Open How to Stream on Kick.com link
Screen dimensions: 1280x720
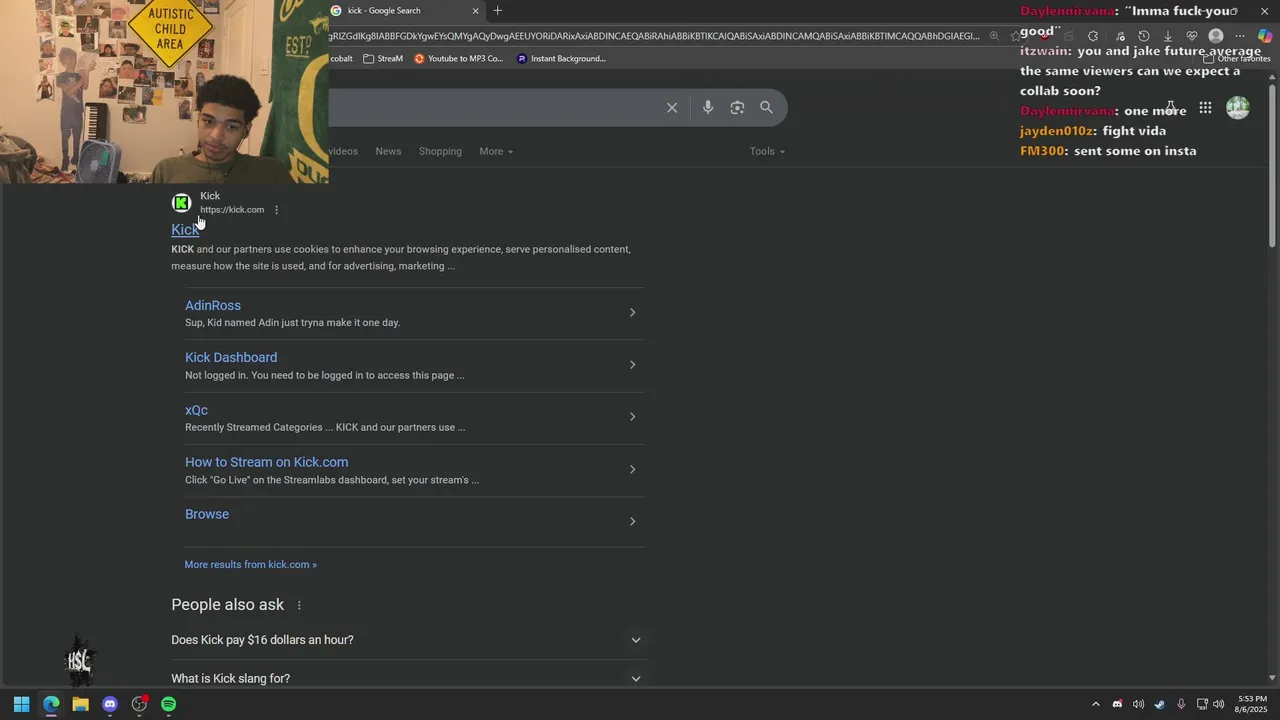[266, 462]
